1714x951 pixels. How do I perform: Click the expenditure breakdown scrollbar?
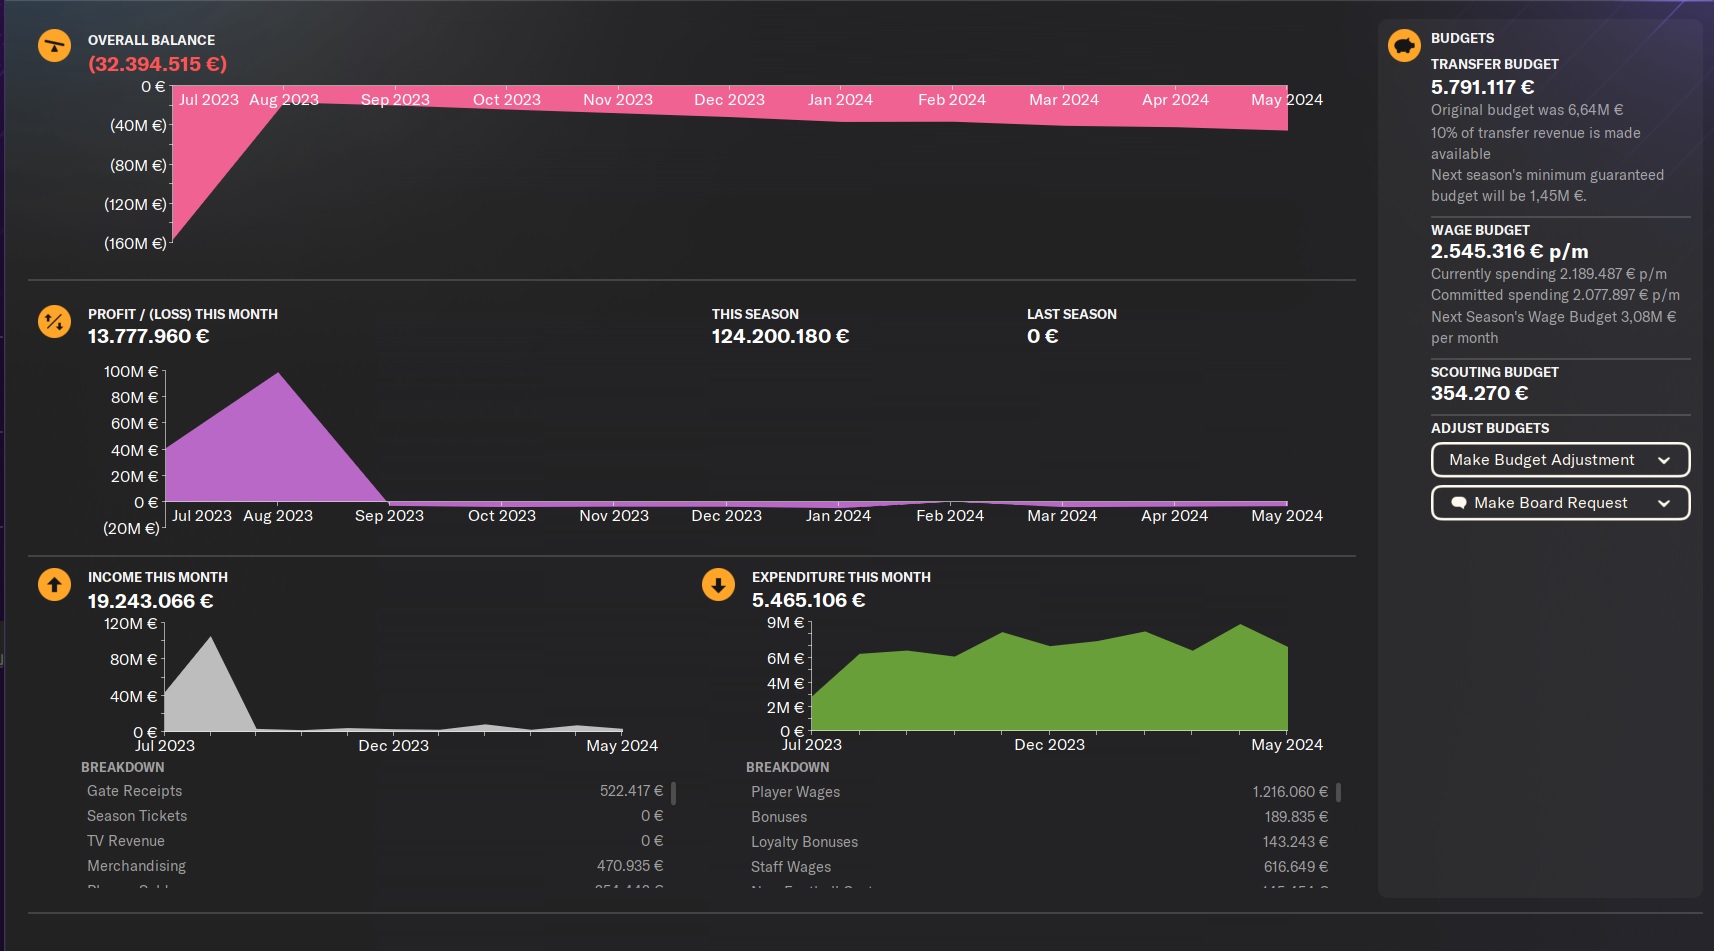point(1338,793)
